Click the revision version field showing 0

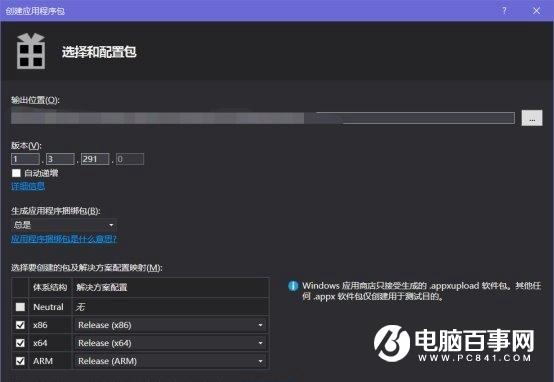point(130,159)
